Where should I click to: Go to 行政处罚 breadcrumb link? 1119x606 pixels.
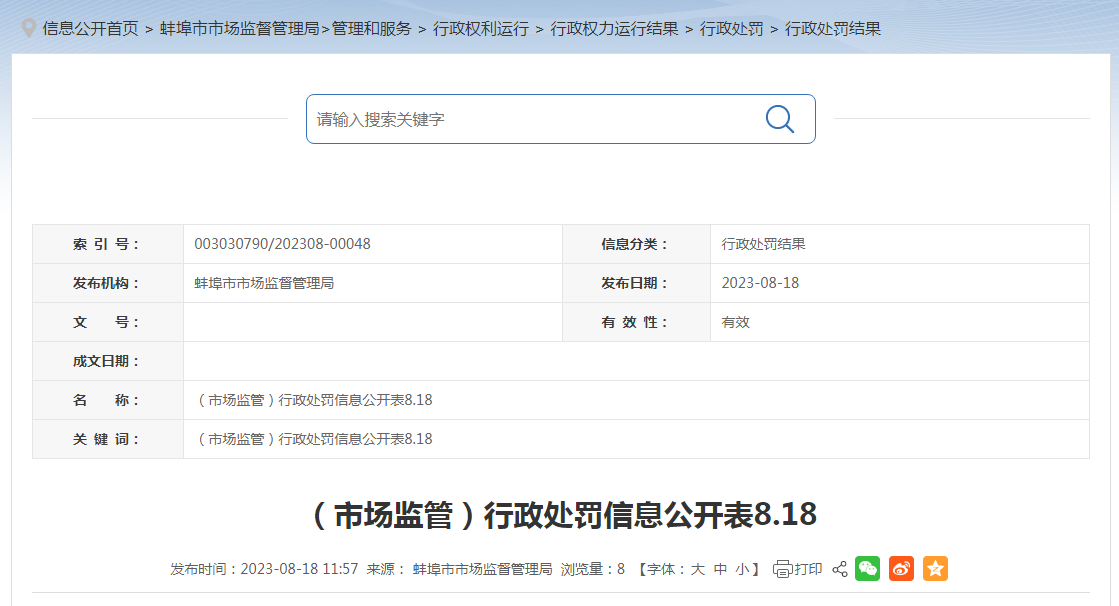[731, 29]
